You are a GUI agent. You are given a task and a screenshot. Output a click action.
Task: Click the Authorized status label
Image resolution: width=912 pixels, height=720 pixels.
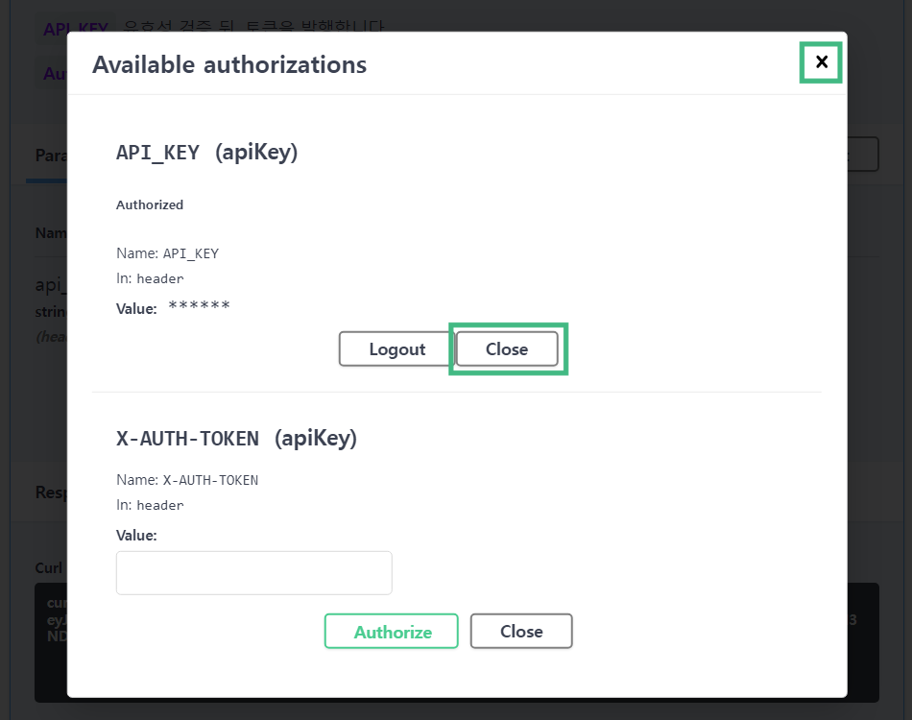point(150,205)
